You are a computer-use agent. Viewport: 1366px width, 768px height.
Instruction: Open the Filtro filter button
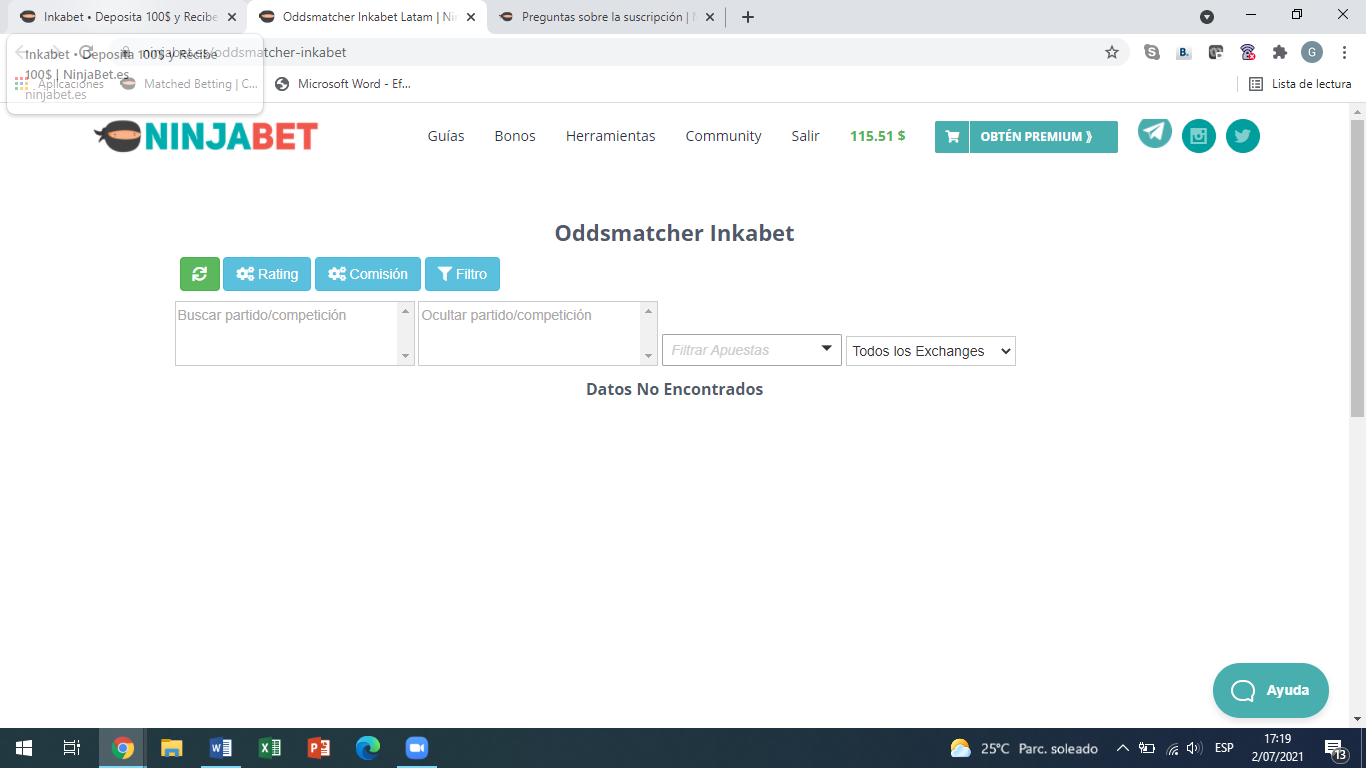pos(462,274)
